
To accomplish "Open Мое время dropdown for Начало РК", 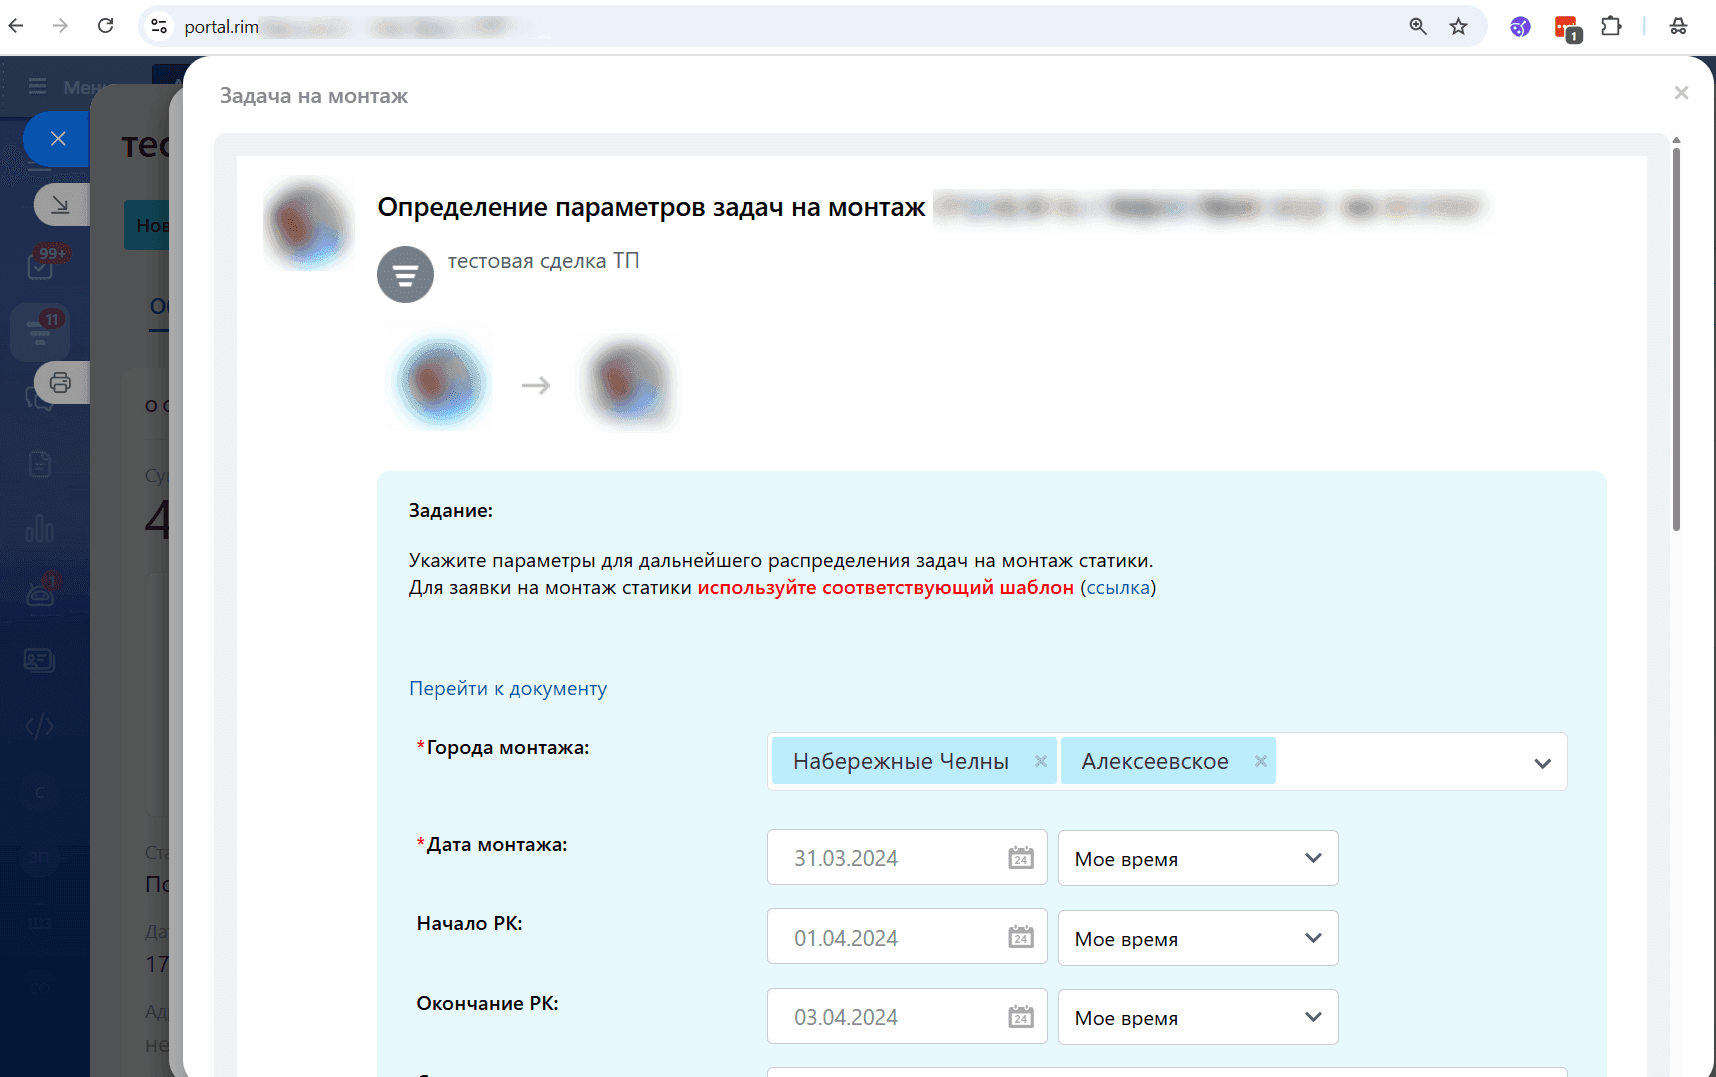I will click(x=1197, y=939).
